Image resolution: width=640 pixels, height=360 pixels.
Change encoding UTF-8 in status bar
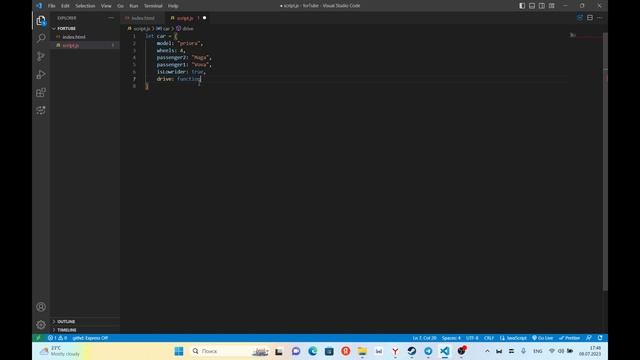pyautogui.click(x=472, y=338)
